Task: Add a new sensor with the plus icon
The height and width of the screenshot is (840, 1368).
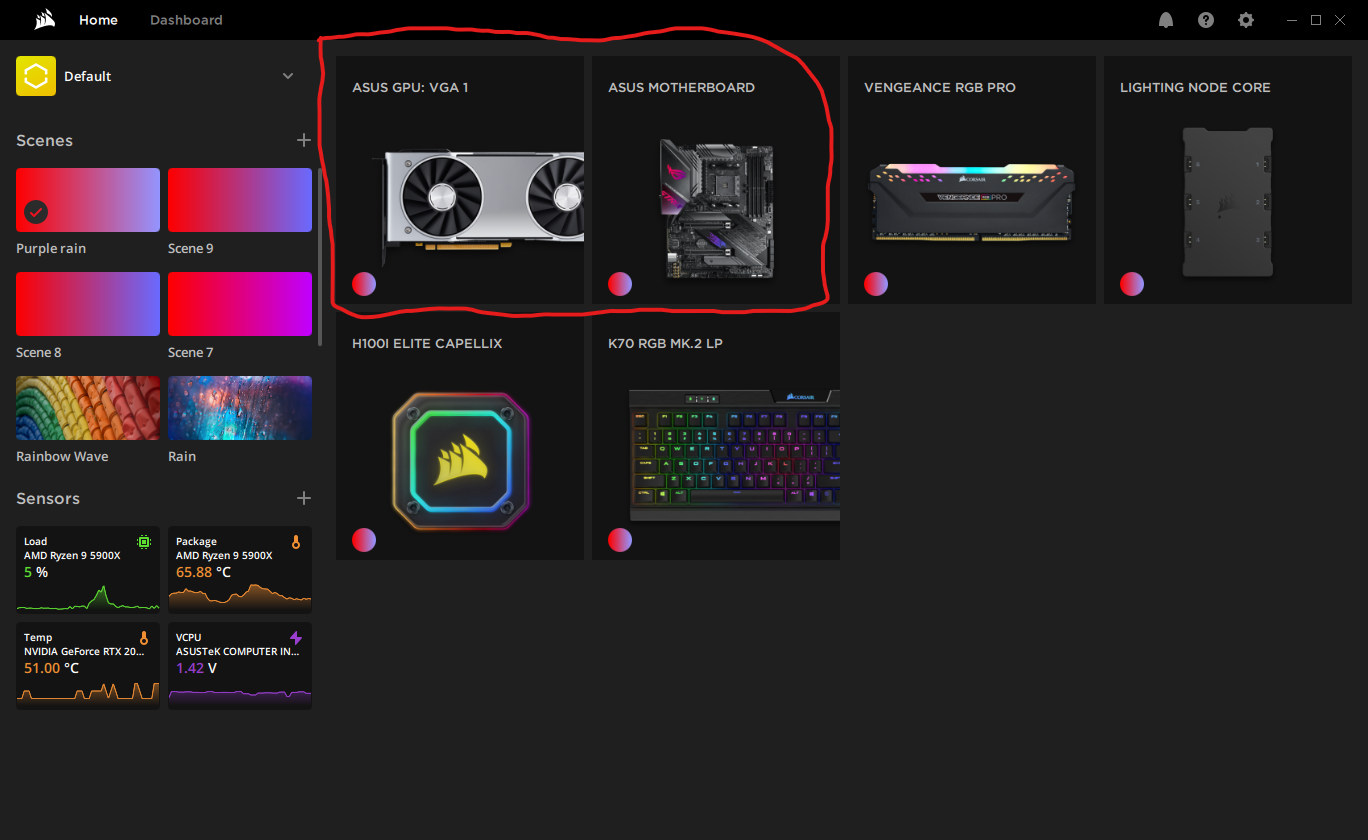Action: (304, 498)
